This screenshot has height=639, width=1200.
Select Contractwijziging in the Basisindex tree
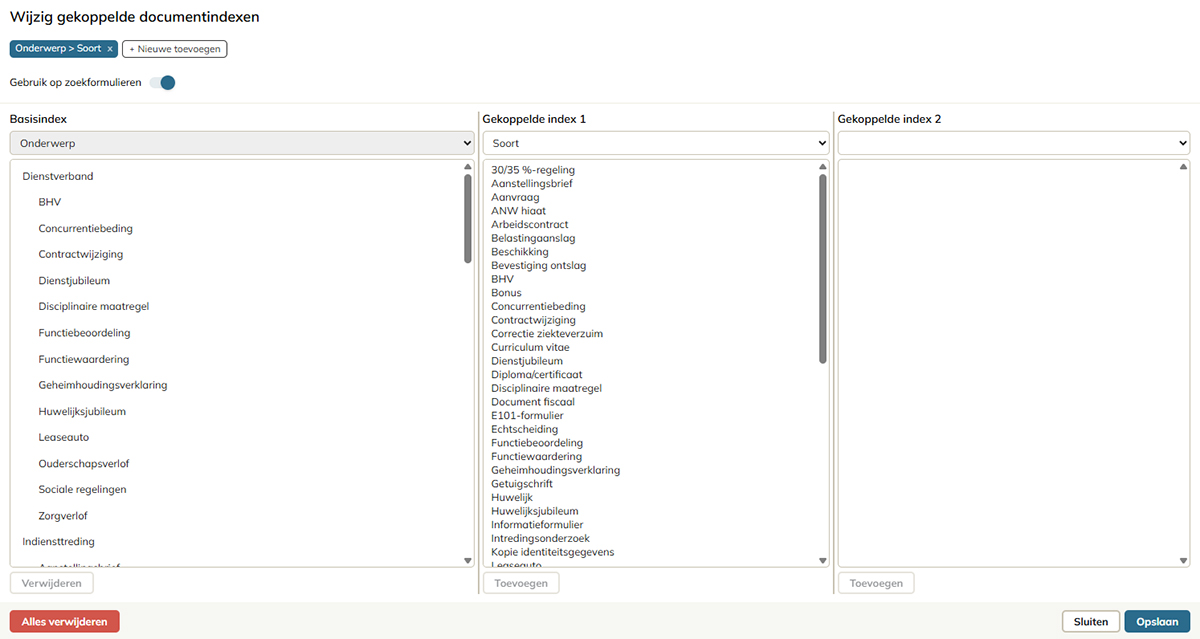81,254
